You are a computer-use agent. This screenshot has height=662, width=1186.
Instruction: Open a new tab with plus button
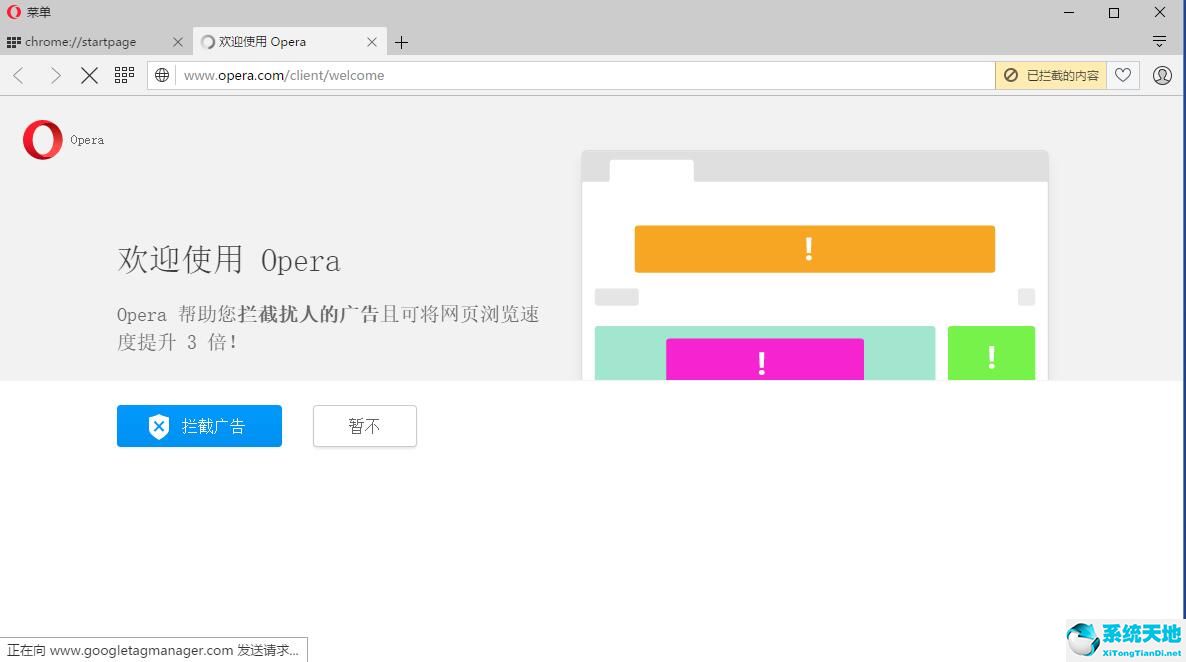pyautogui.click(x=402, y=42)
